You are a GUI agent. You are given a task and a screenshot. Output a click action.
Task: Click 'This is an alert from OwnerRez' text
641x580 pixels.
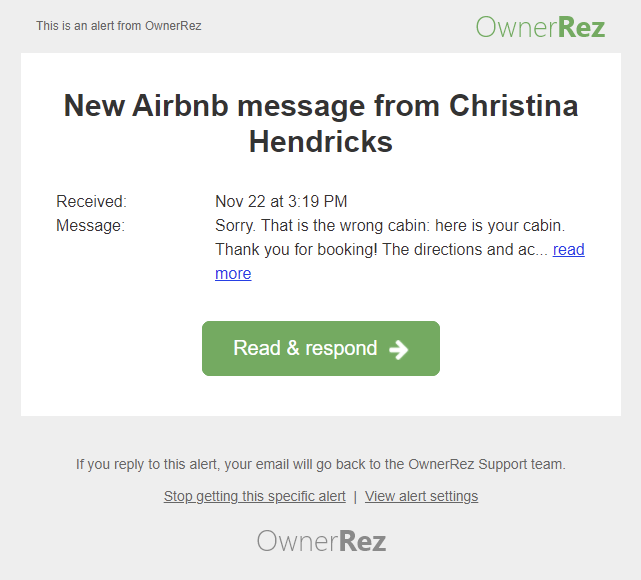(x=118, y=26)
